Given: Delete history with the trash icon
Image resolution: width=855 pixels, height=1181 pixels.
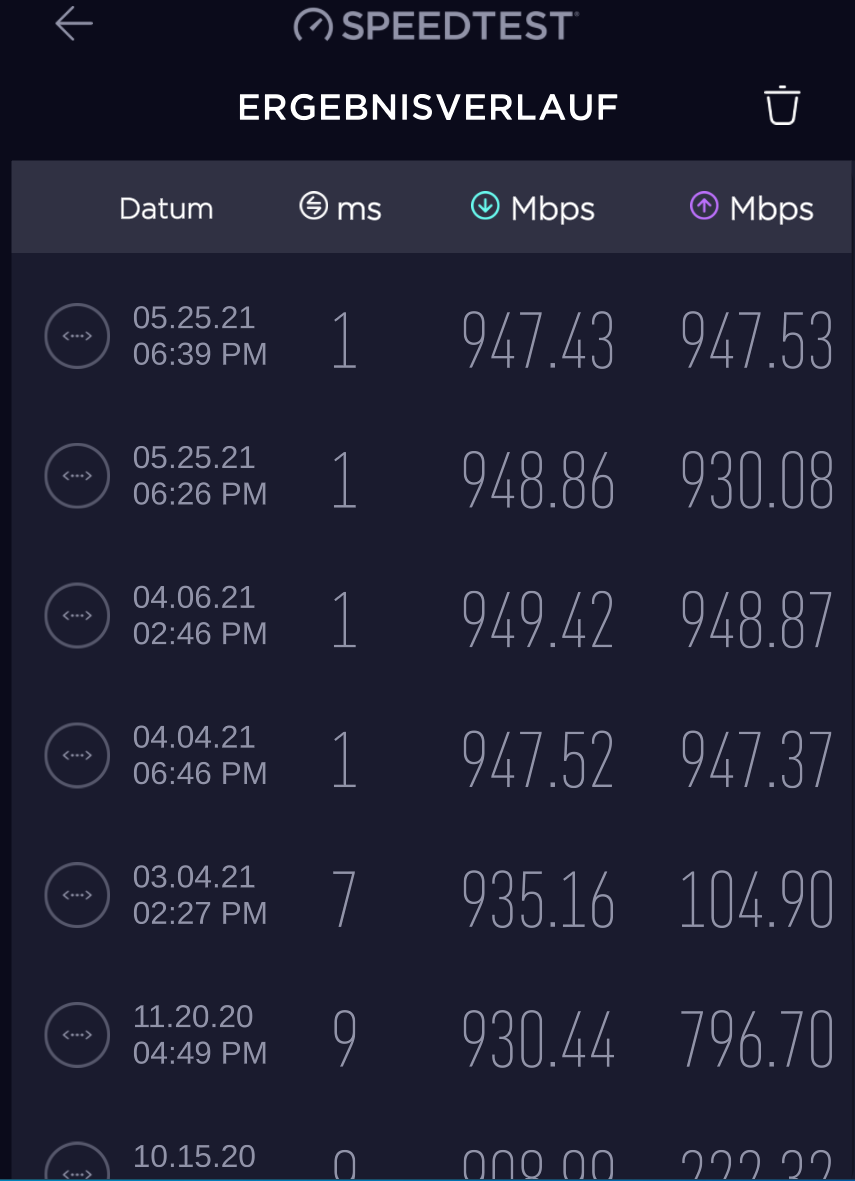Looking at the screenshot, I should click(782, 106).
